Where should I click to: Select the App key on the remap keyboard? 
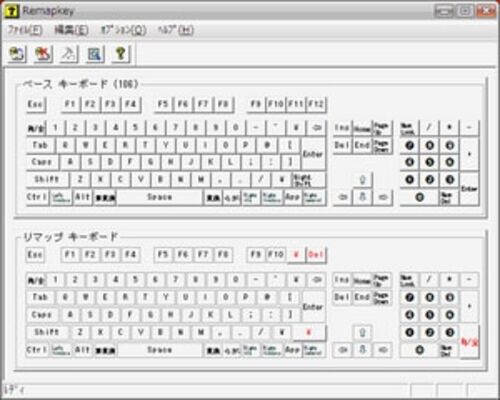tap(293, 350)
